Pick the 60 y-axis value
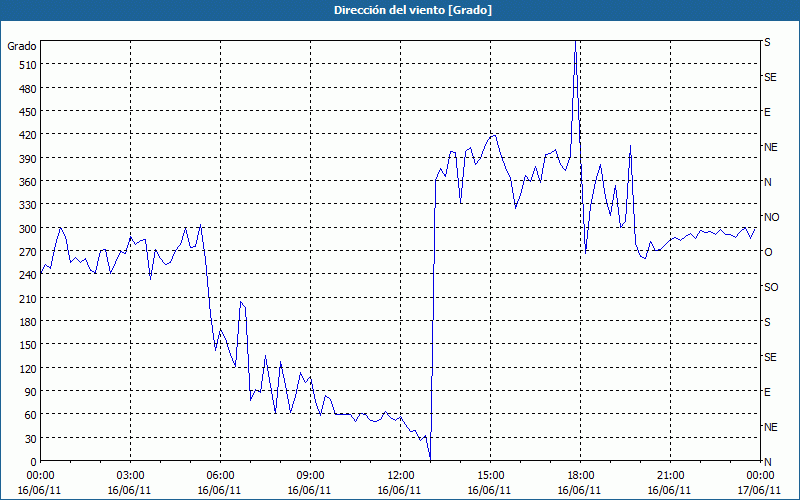Viewport: 800px width, 500px height. 31,415
